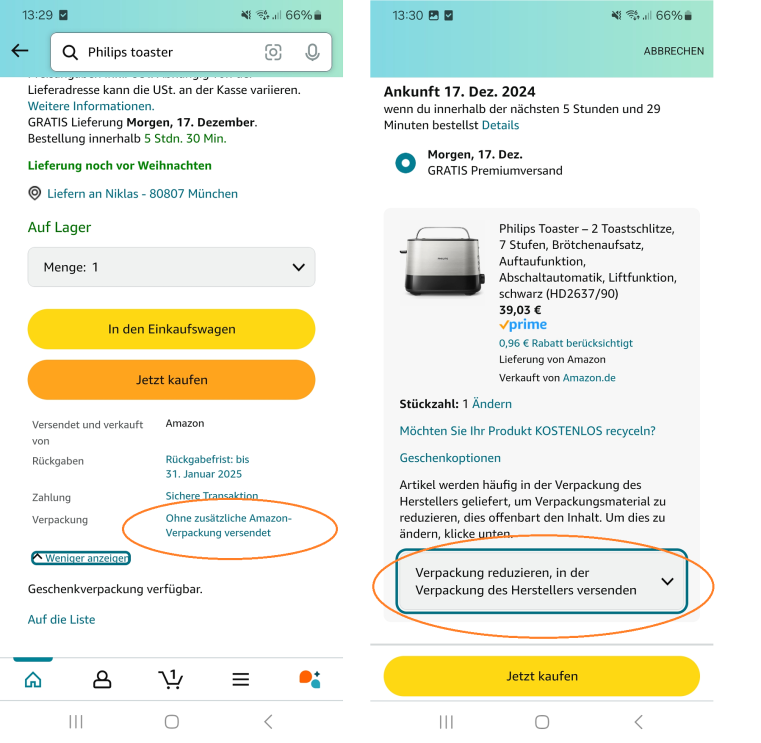Viewport: 761px width, 743px height.
Task: Open the Sichere Transaktion link
Action: [212, 495]
